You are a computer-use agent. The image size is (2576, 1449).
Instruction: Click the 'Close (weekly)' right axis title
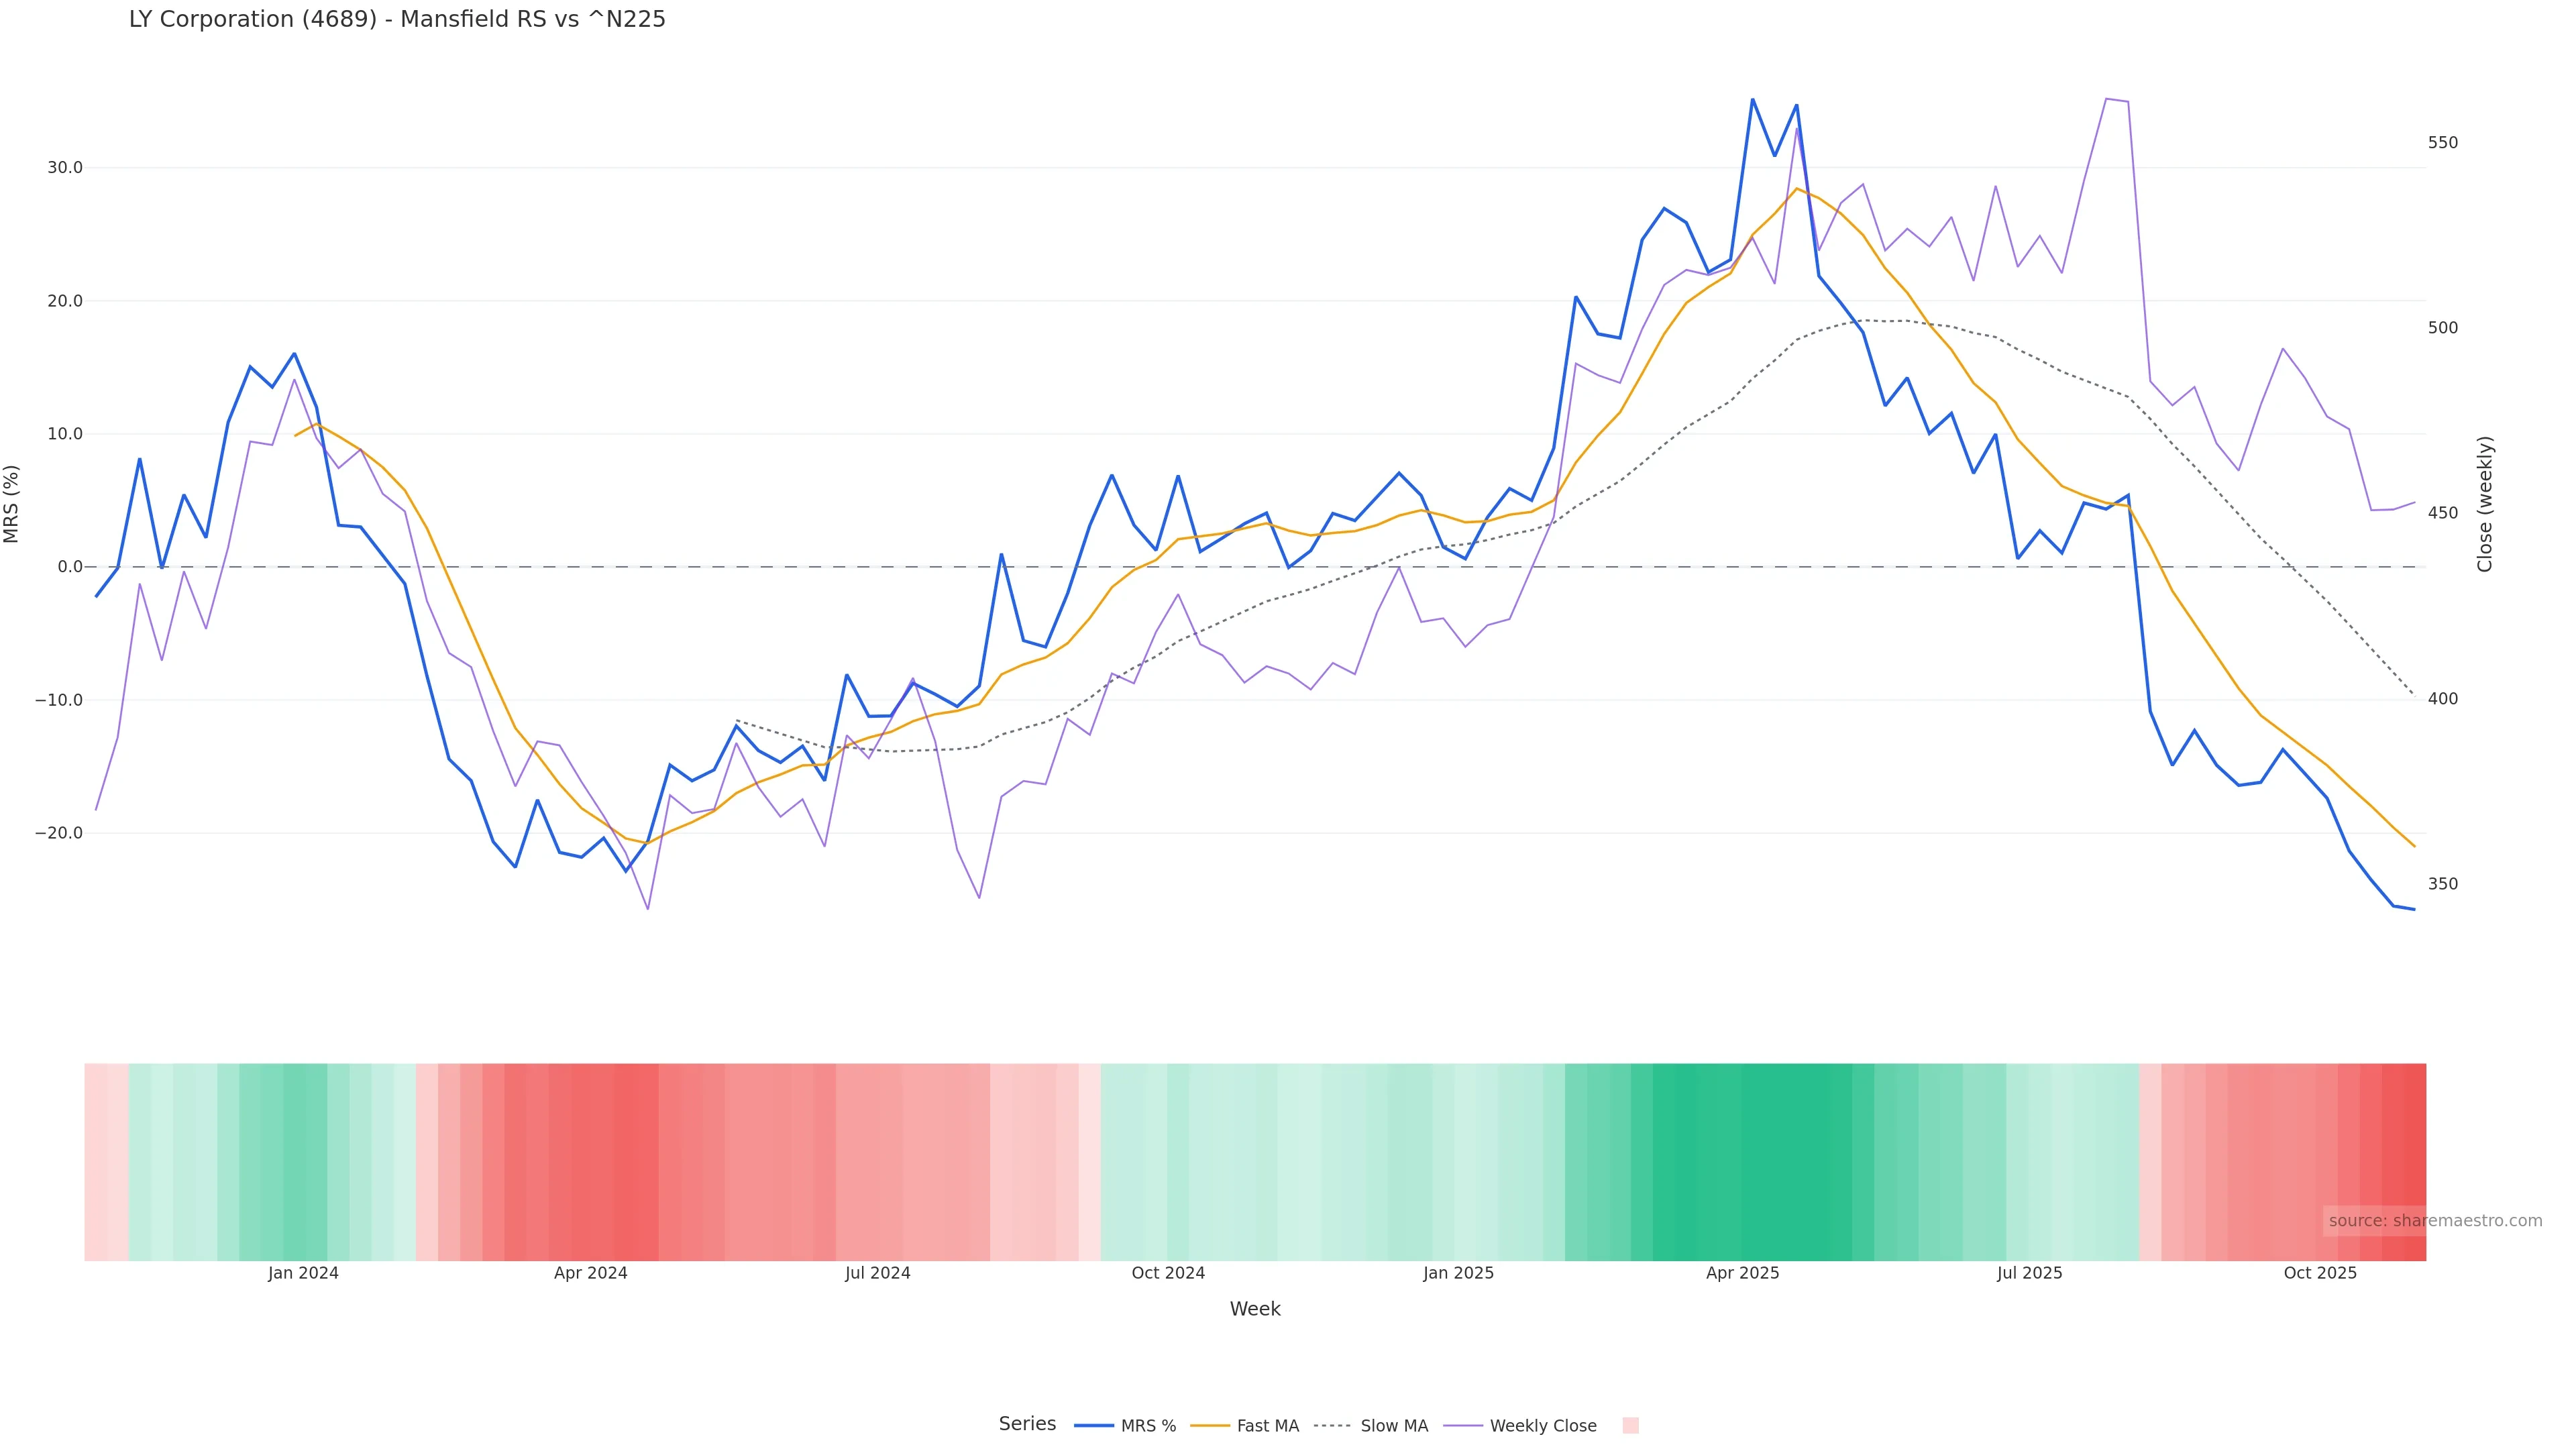[2485, 504]
